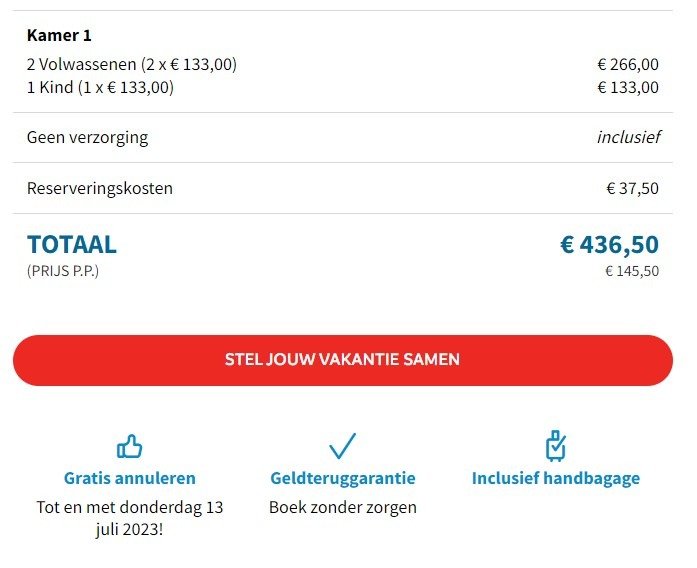The height and width of the screenshot is (568, 697).
Task: Click the Boek zonder zorgen text
Action: [x=343, y=507]
